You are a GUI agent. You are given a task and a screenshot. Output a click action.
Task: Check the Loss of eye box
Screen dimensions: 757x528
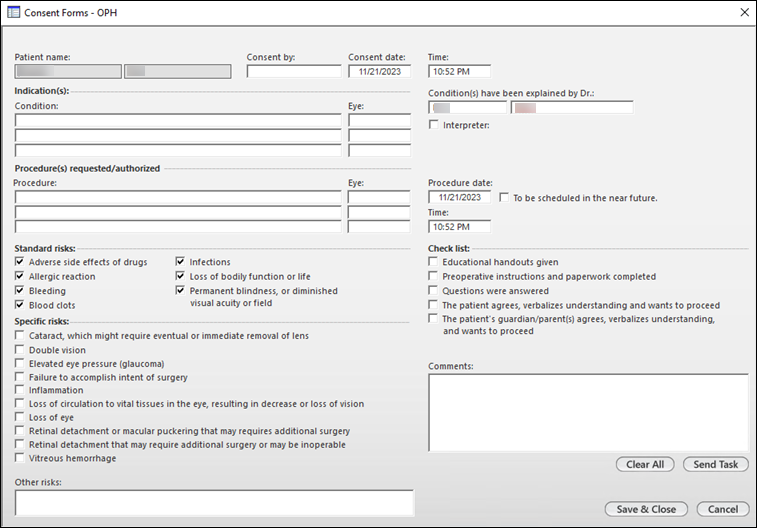click(19, 417)
